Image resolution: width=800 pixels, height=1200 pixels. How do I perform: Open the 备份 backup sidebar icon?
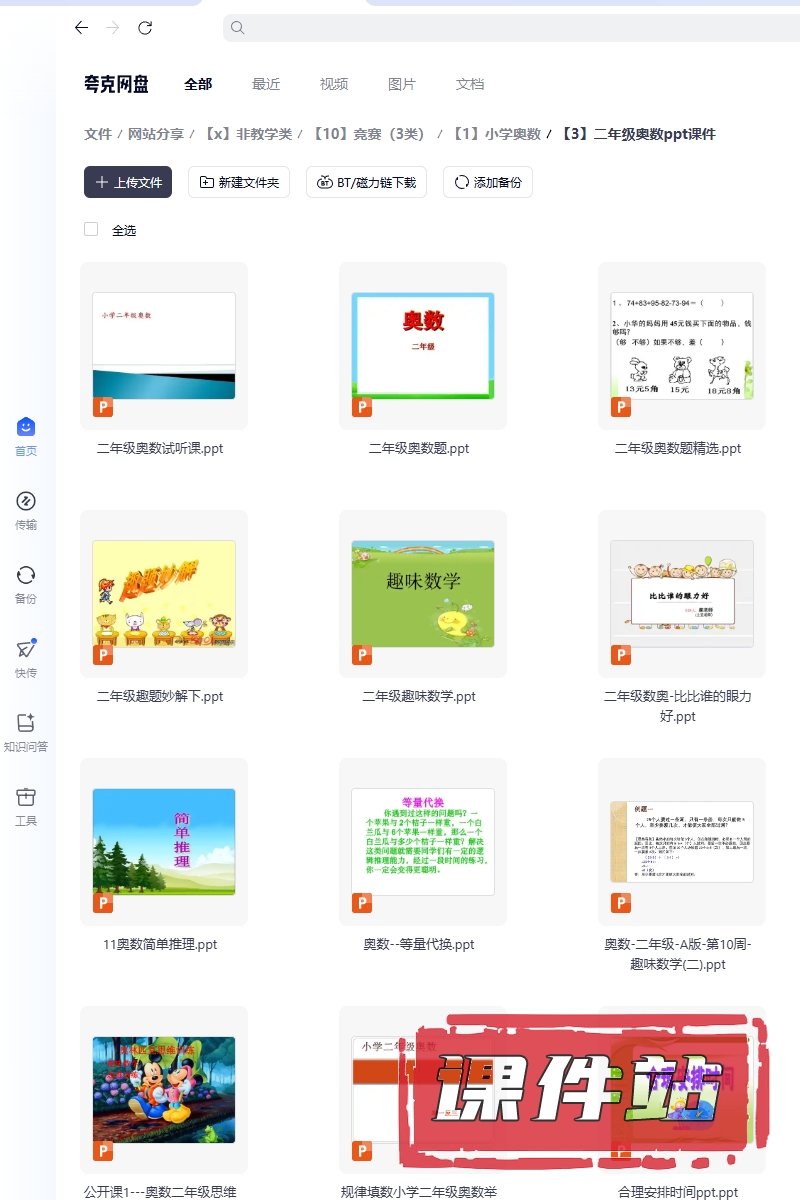tap(26, 576)
